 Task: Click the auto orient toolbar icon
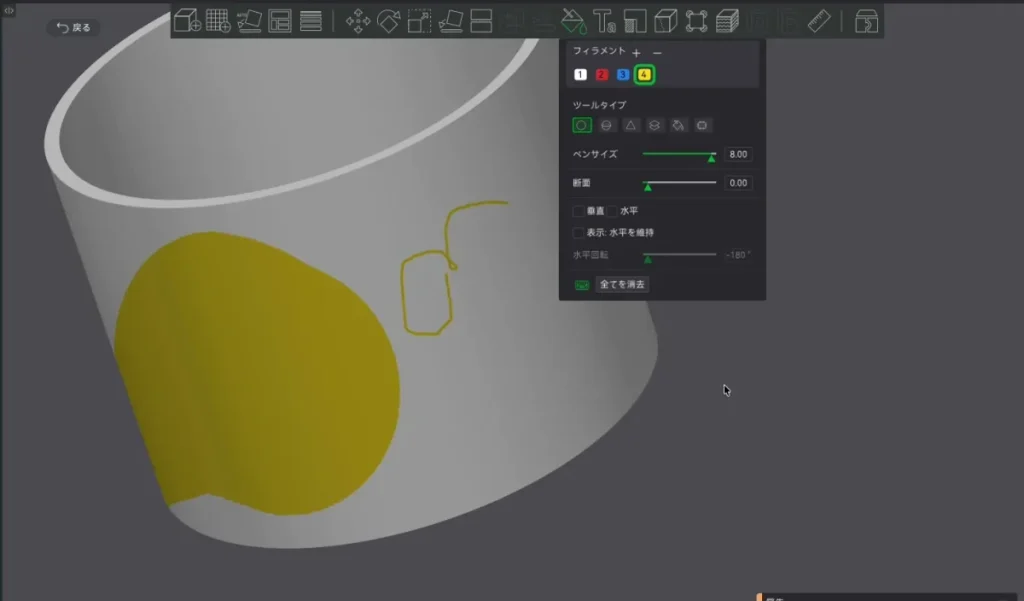tap(249, 21)
